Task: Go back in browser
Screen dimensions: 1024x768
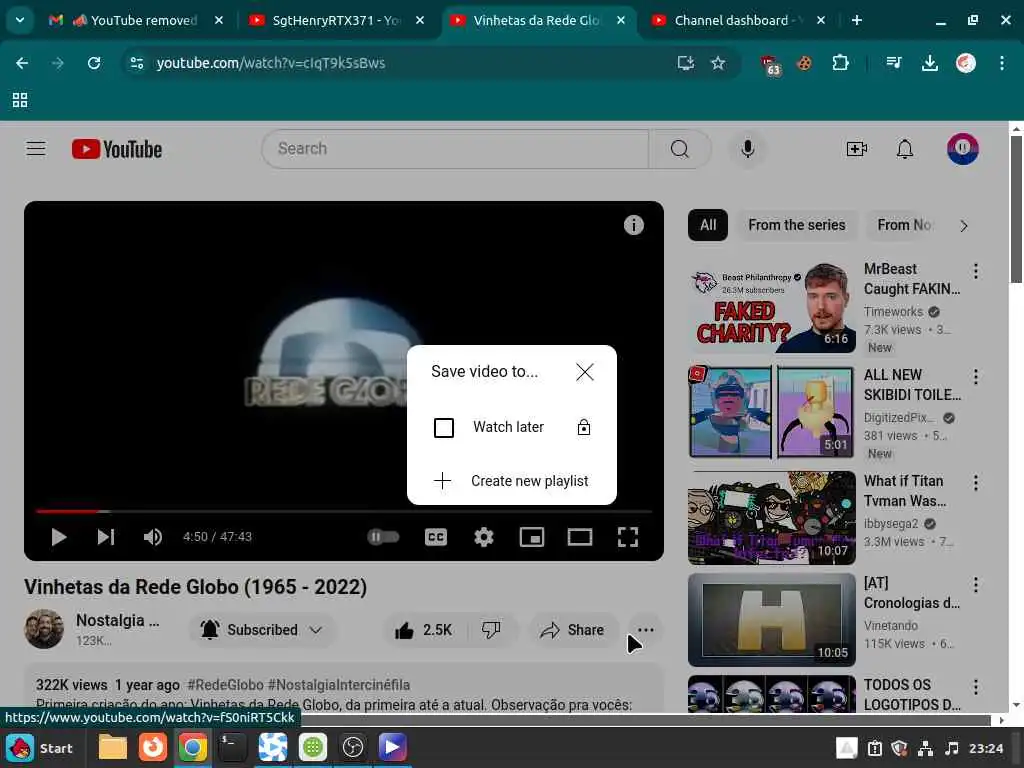Action: click(22, 63)
